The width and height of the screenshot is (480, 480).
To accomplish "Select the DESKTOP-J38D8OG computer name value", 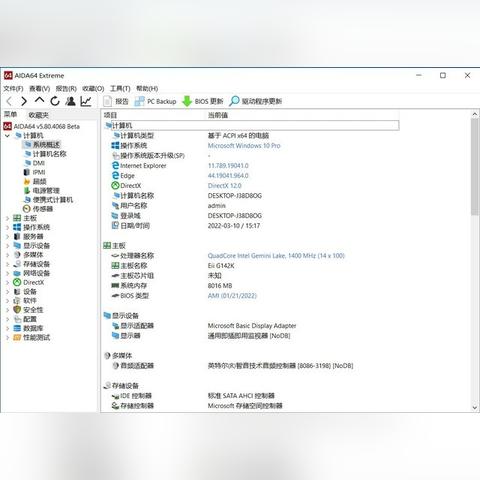I will coord(235,196).
